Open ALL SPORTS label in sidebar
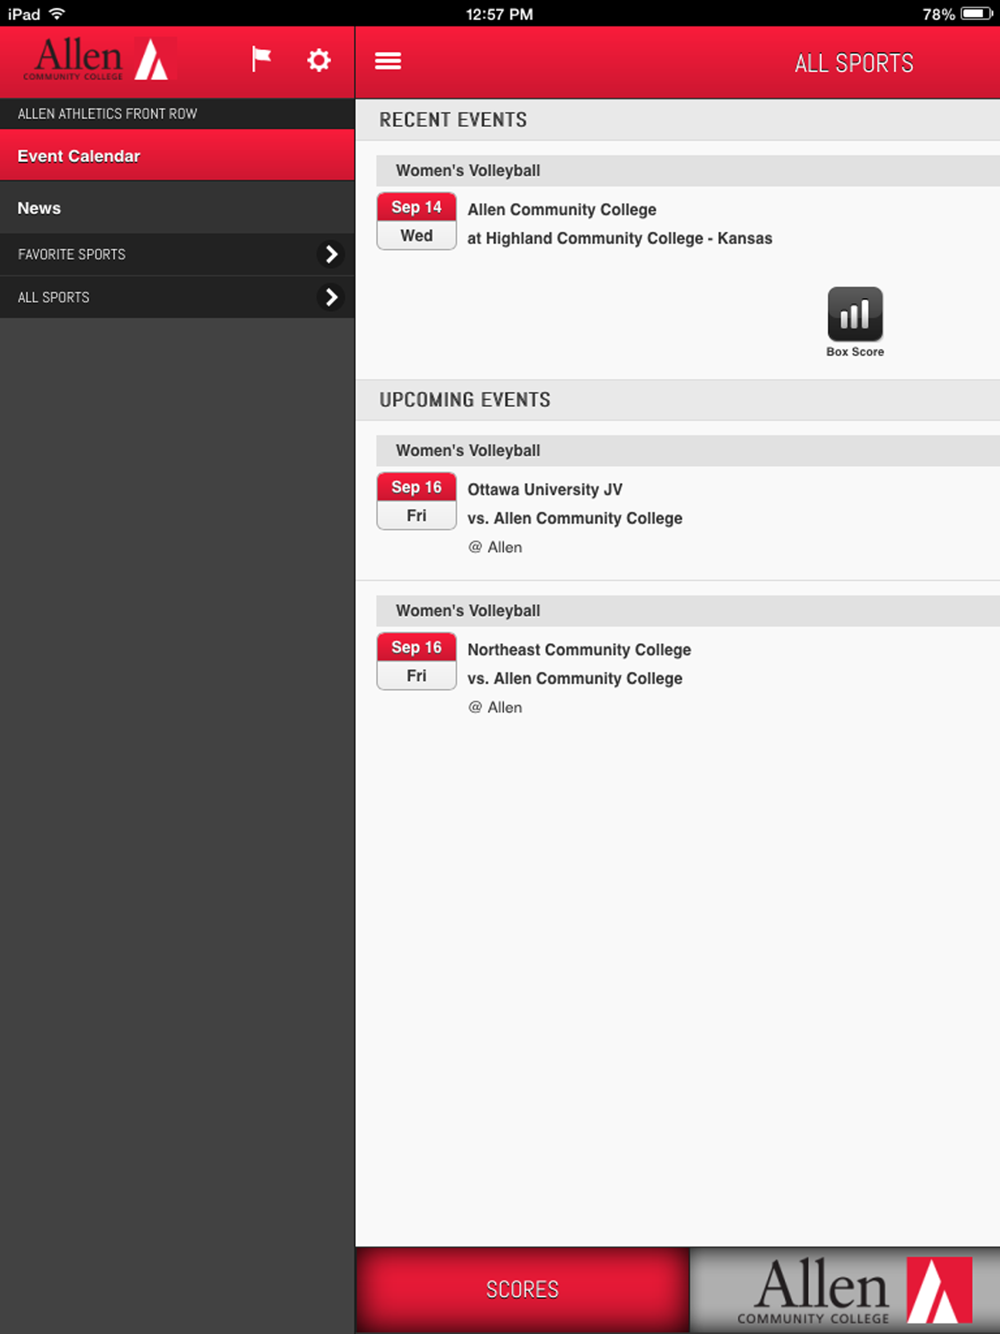 (x=54, y=297)
